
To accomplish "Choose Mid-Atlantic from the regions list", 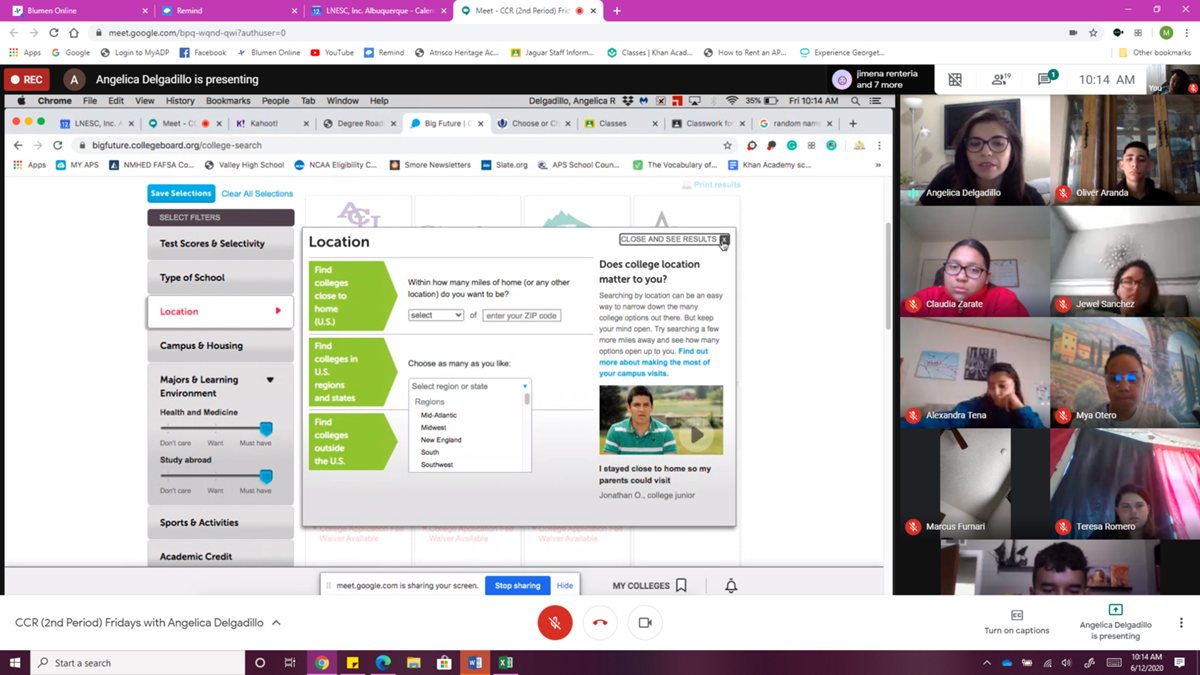I will [x=439, y=415].
